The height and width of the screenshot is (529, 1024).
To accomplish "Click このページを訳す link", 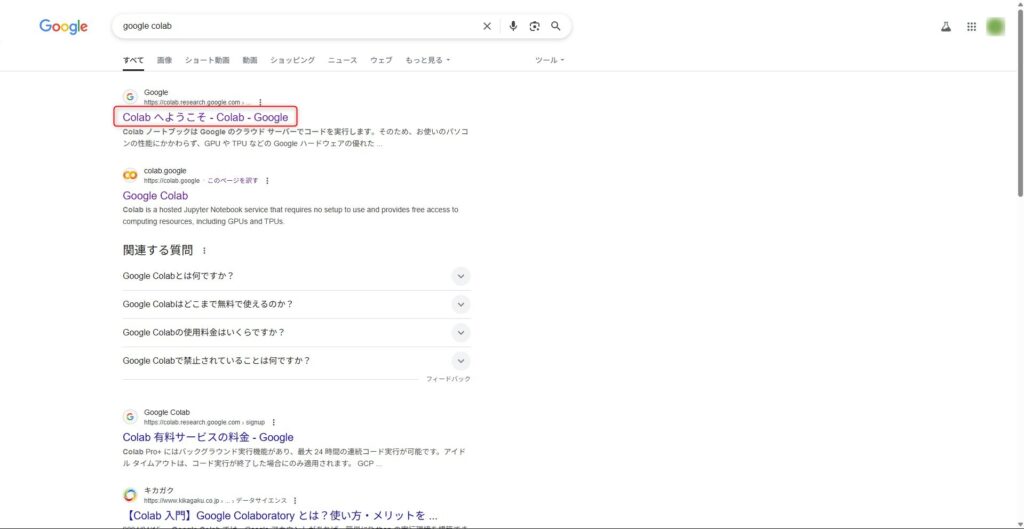I will coord(233,181).
